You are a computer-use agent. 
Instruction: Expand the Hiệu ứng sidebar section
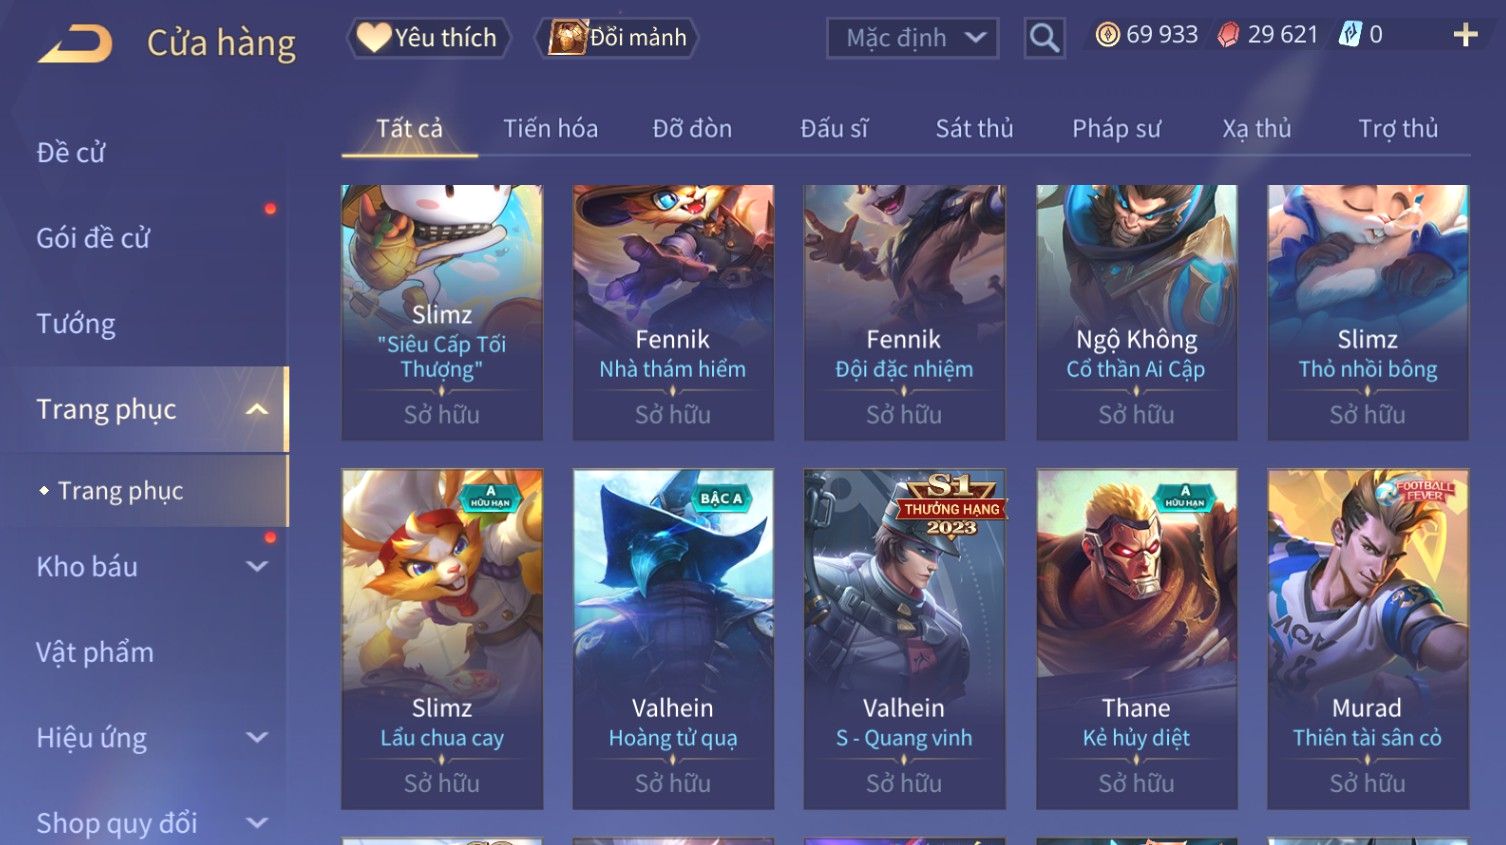pos(256,738)
